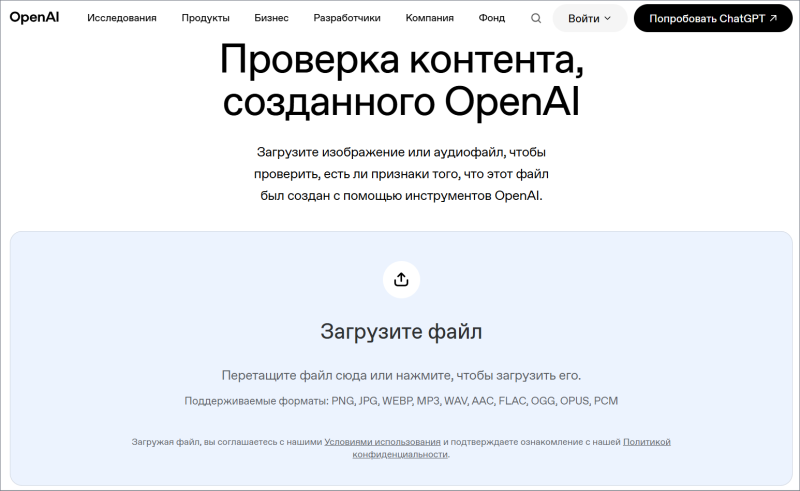Screen dimensions: 800x491
Task: Open the Продукты menu
Action: (x=206, y=18)
